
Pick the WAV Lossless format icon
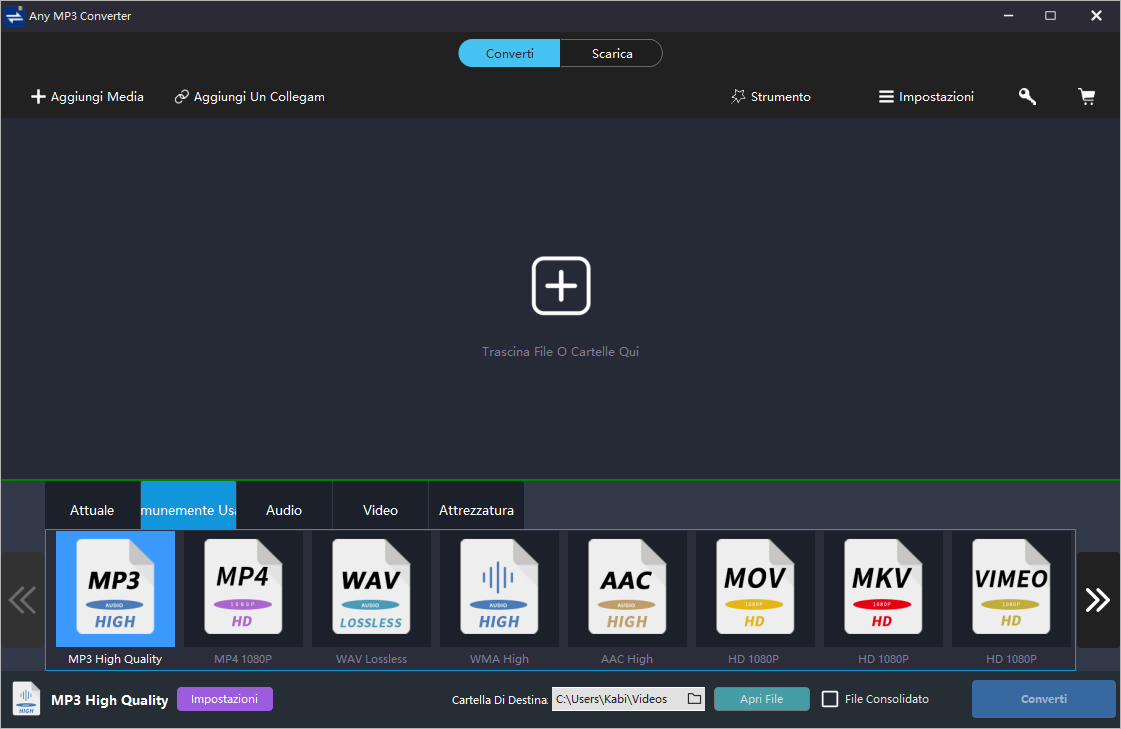[x=371, y=587]
